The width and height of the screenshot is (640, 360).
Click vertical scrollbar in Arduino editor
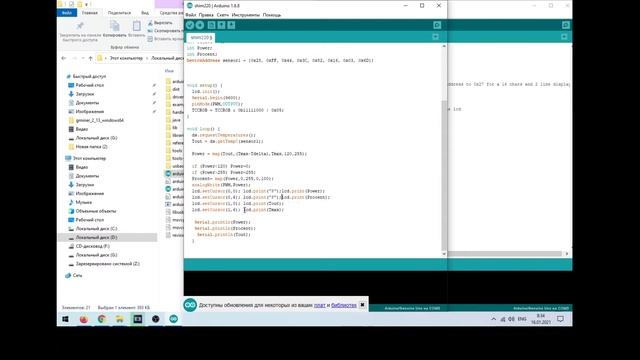[x=444, y=176]
